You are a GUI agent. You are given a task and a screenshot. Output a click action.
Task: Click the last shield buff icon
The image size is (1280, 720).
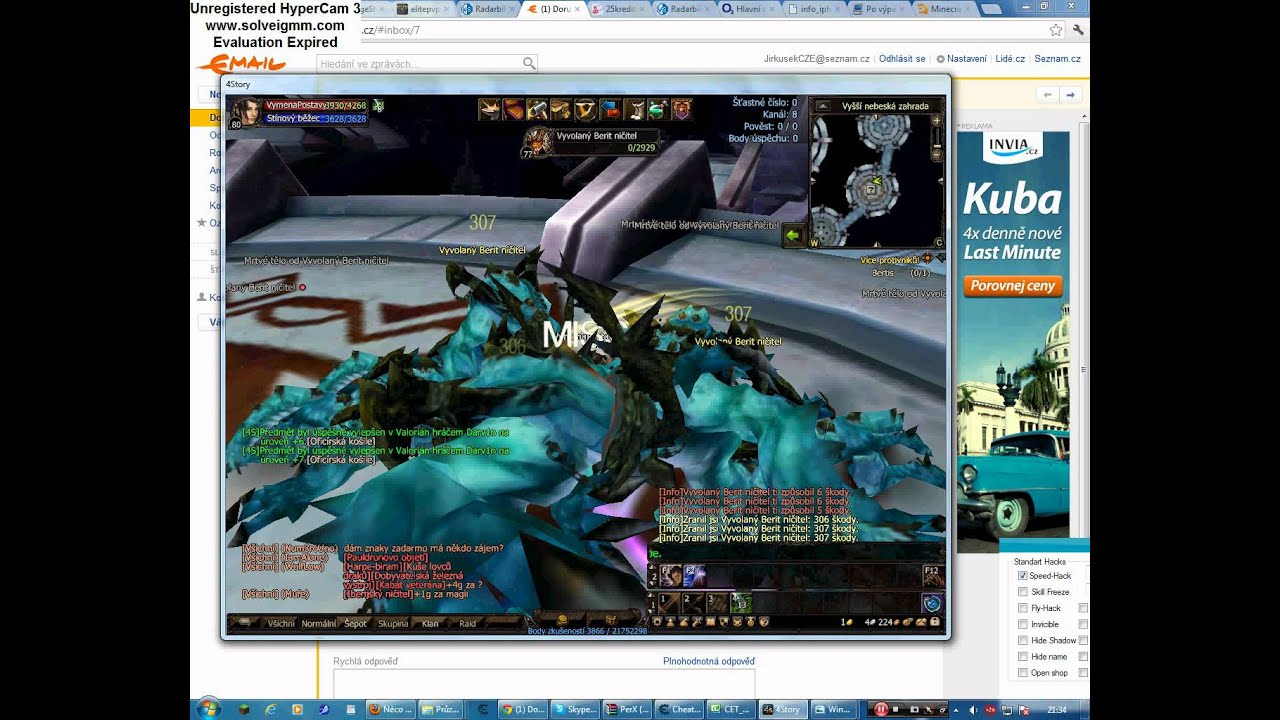pyautogui.click(x=681, y=109)
